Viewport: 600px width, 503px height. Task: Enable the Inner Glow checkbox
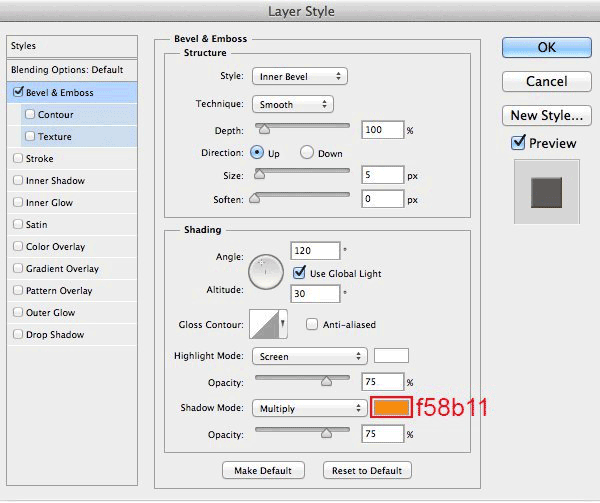pyautogui.click(x=18, y=202)
